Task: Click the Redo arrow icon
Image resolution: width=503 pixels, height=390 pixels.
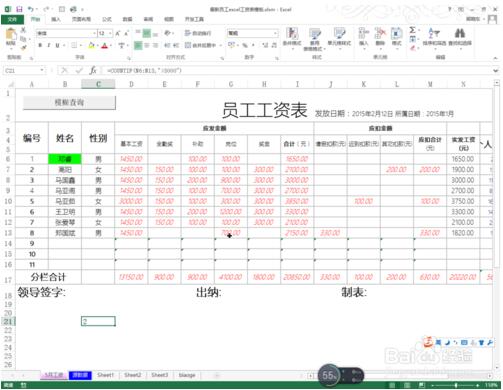Action: [x=47, y=9]
